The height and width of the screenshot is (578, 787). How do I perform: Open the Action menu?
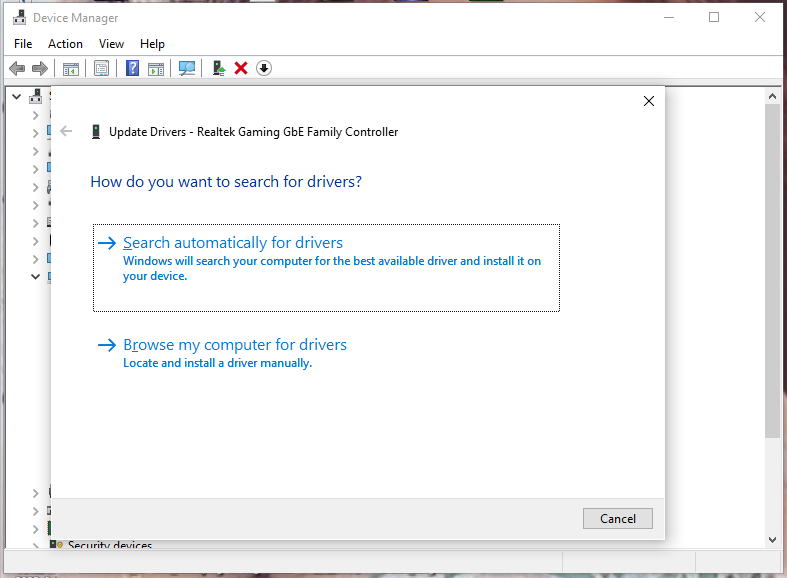coord(65,44)
